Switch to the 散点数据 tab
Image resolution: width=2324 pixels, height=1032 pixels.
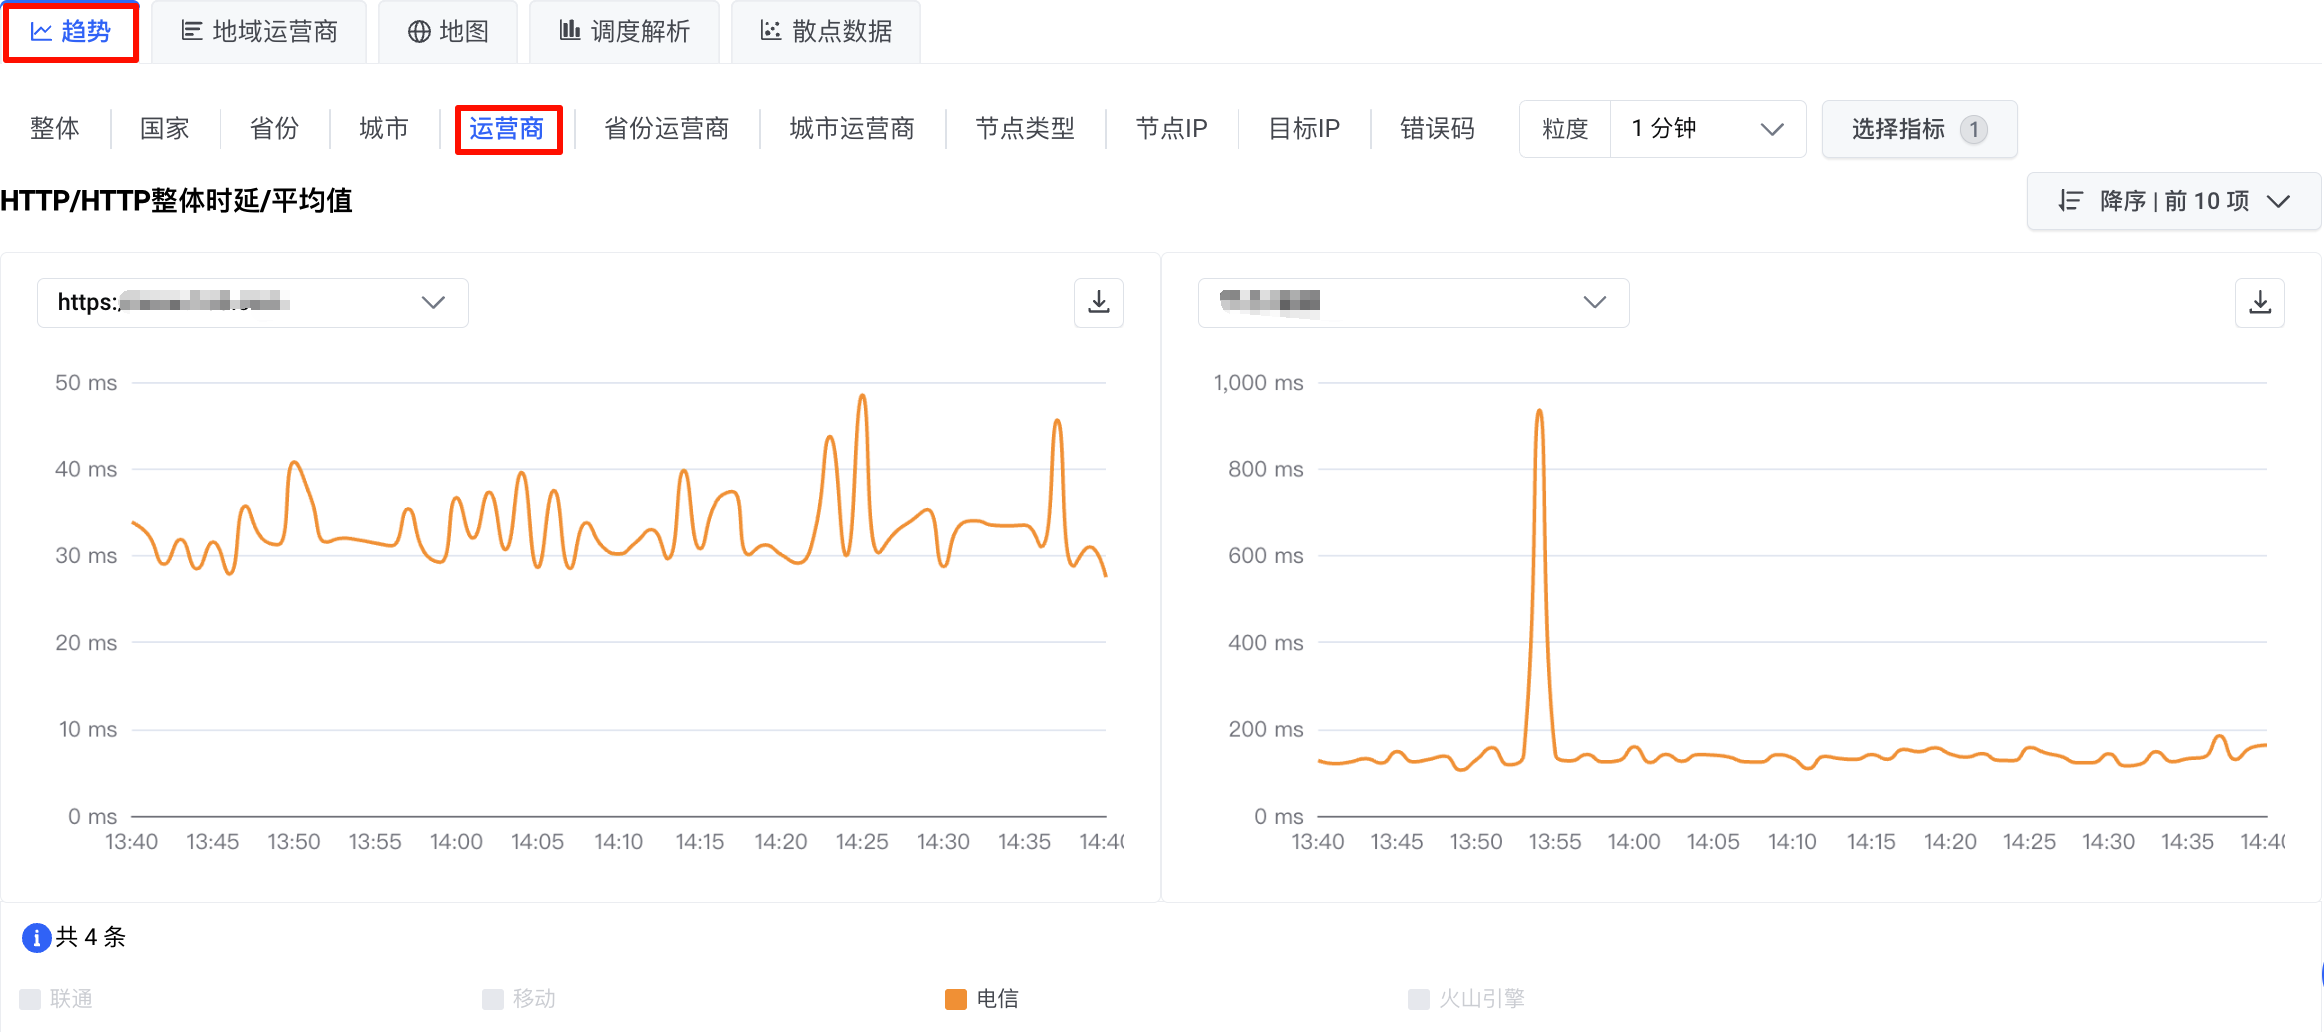pos(826,32)
